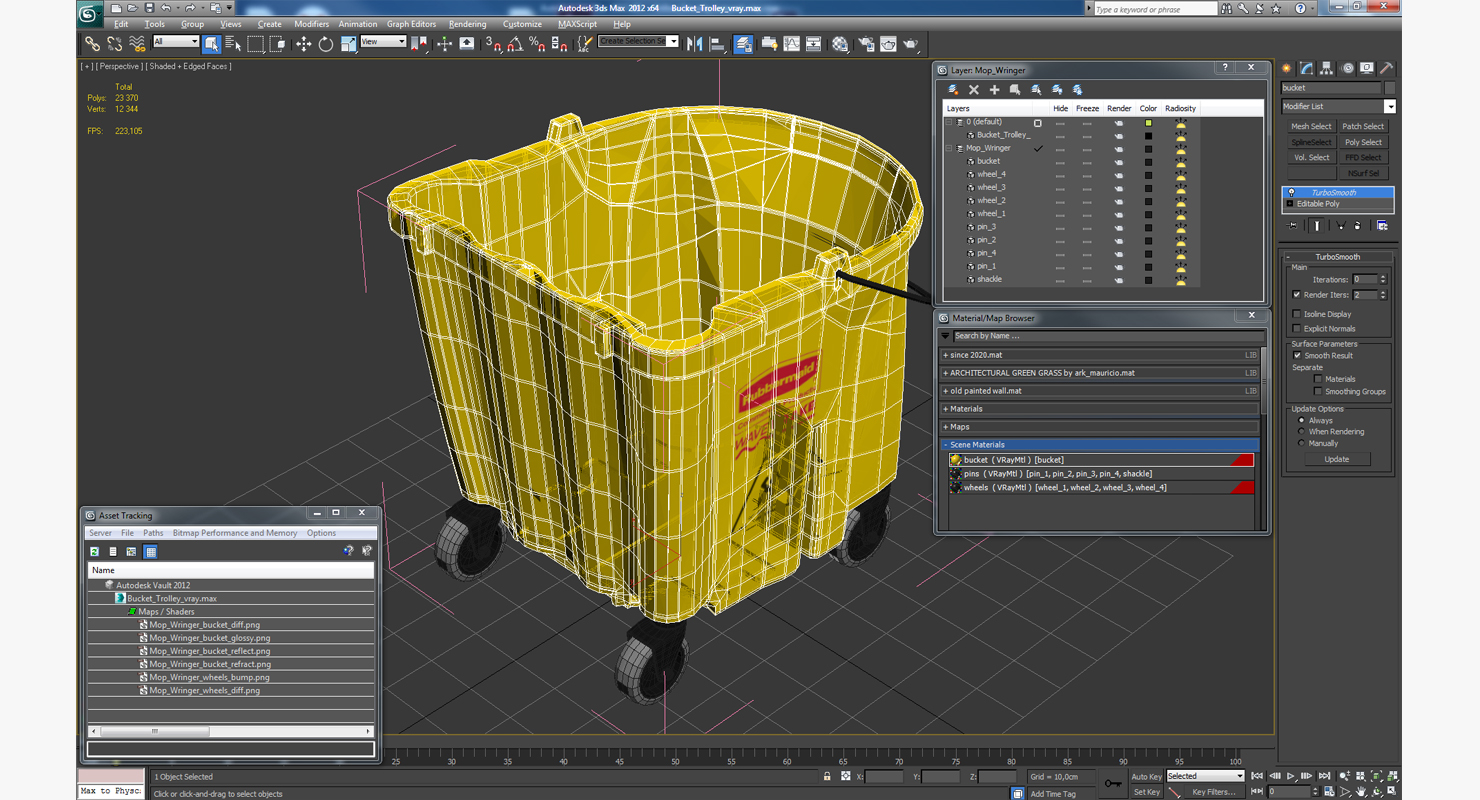Expand since 2020.mat library group
The image size is (1480, 800).
[945, 355]
